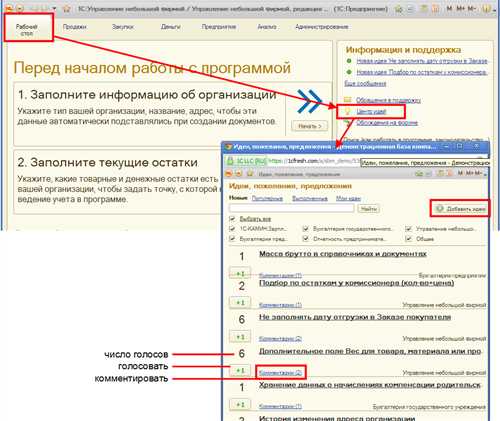Screen dimensions: 500x421
Task: Toggle the Бухгалтерия предприятия checkbox
Action: tap(232, 239)
